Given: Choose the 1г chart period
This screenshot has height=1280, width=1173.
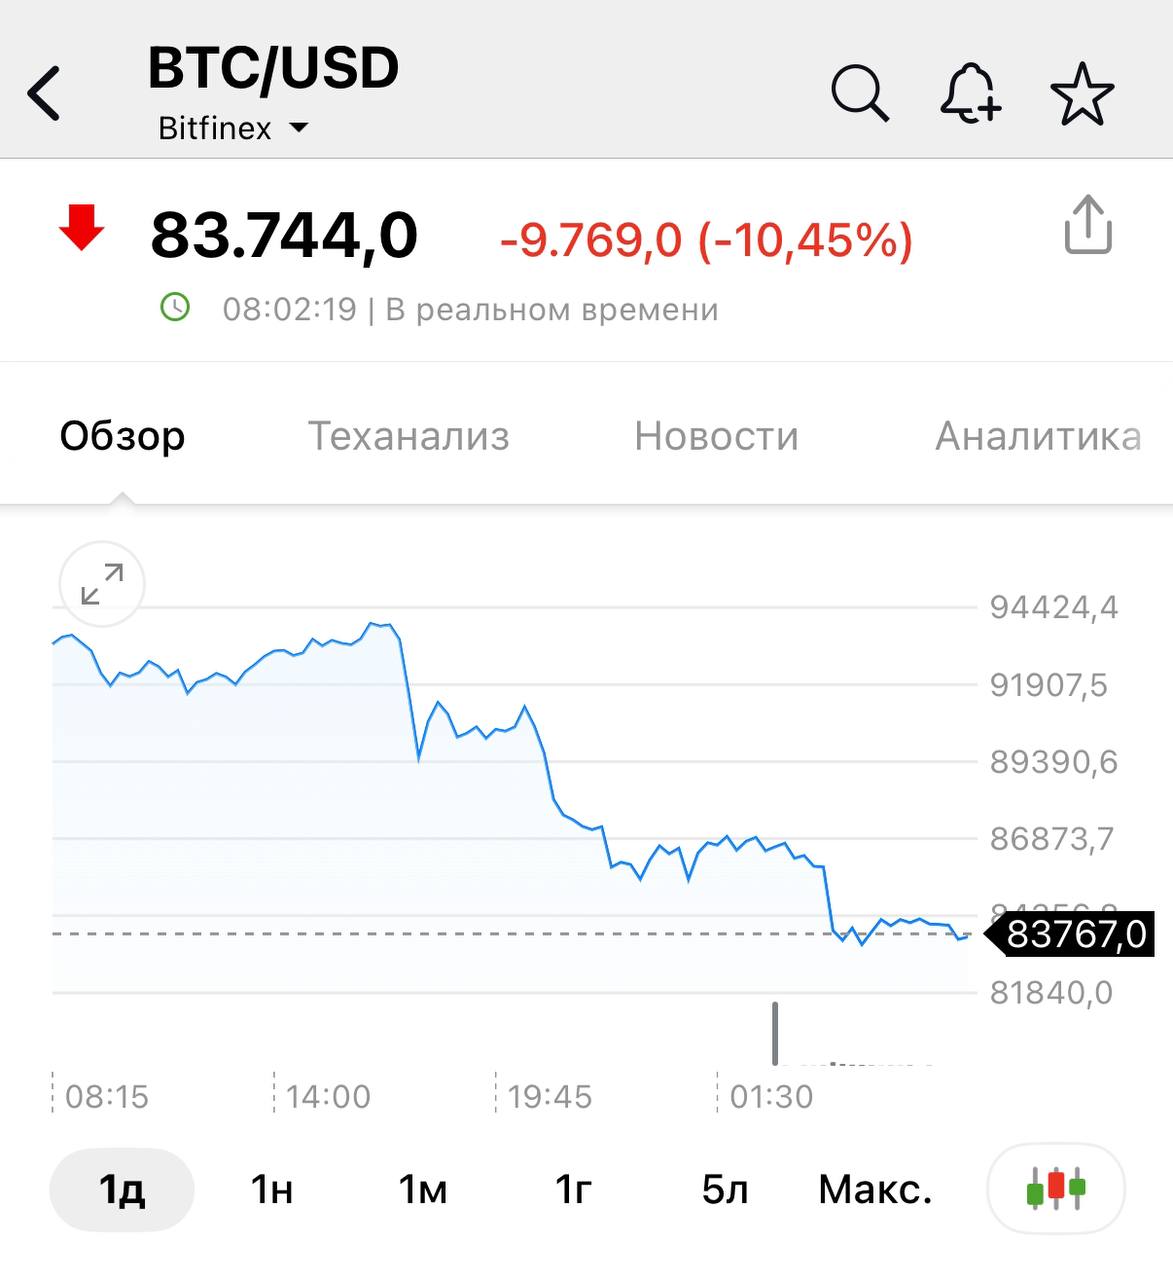Looking at the screenshot, I should point(573,1190).
